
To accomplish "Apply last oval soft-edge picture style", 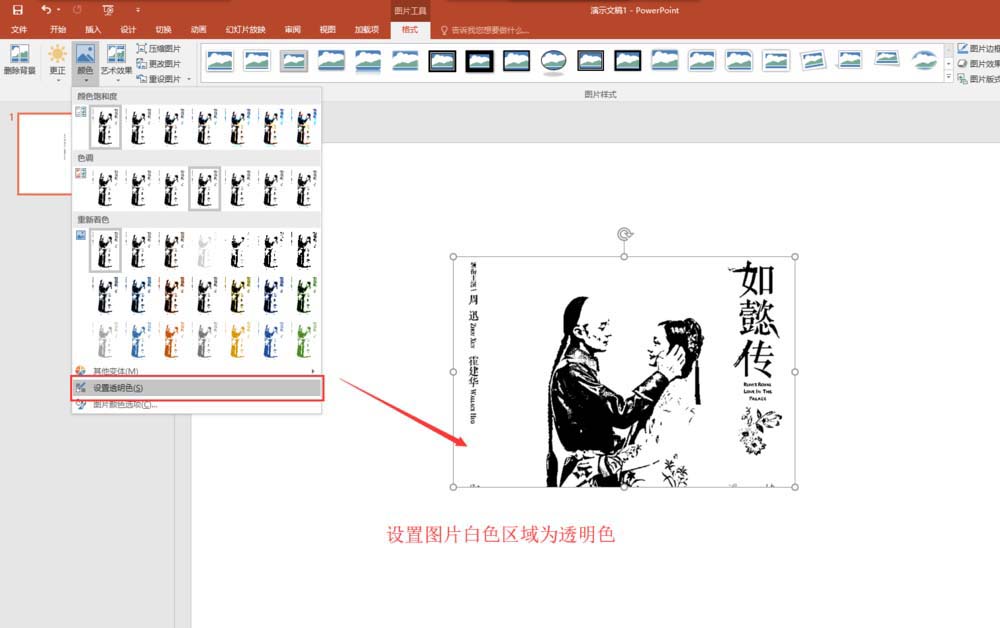I will [x=923, y=61].
